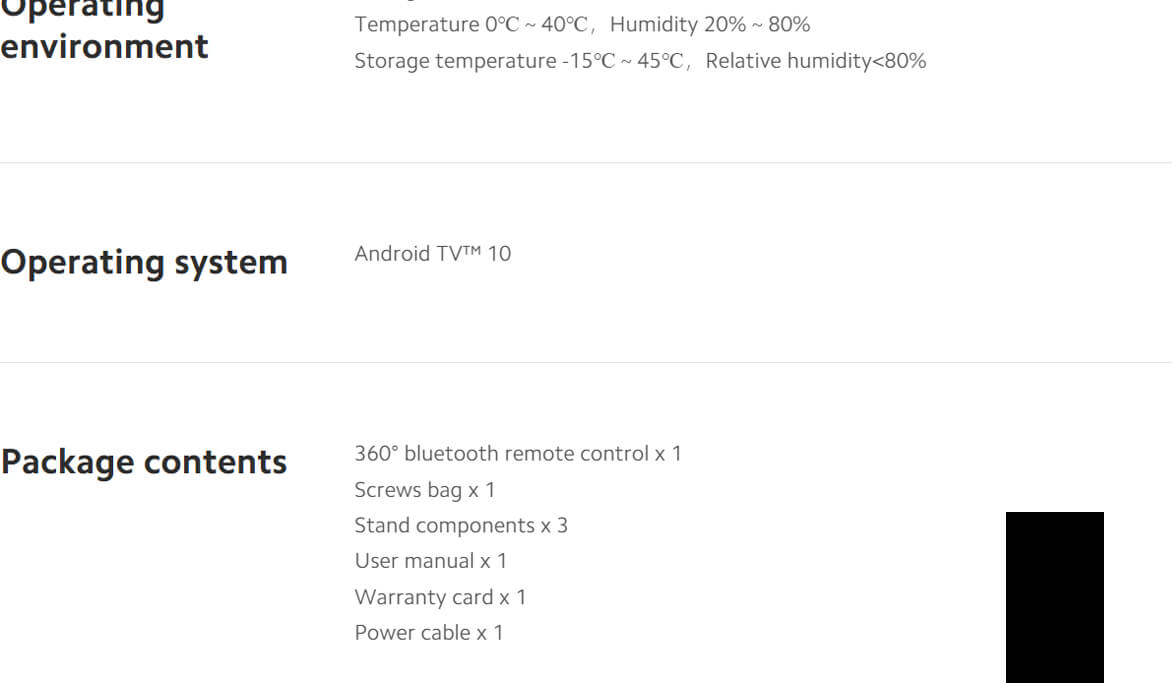Image resolution: width=1172 pixels, height=683 pixels.
Task: Click "Storage temperature -15℃ ~ 45℃" text
Action: coord(518,61)
